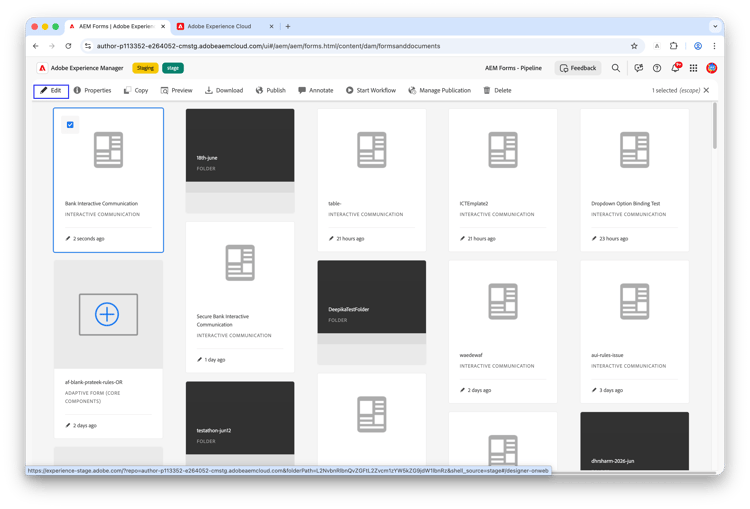Click the Feedback button

tap(578, 68)
